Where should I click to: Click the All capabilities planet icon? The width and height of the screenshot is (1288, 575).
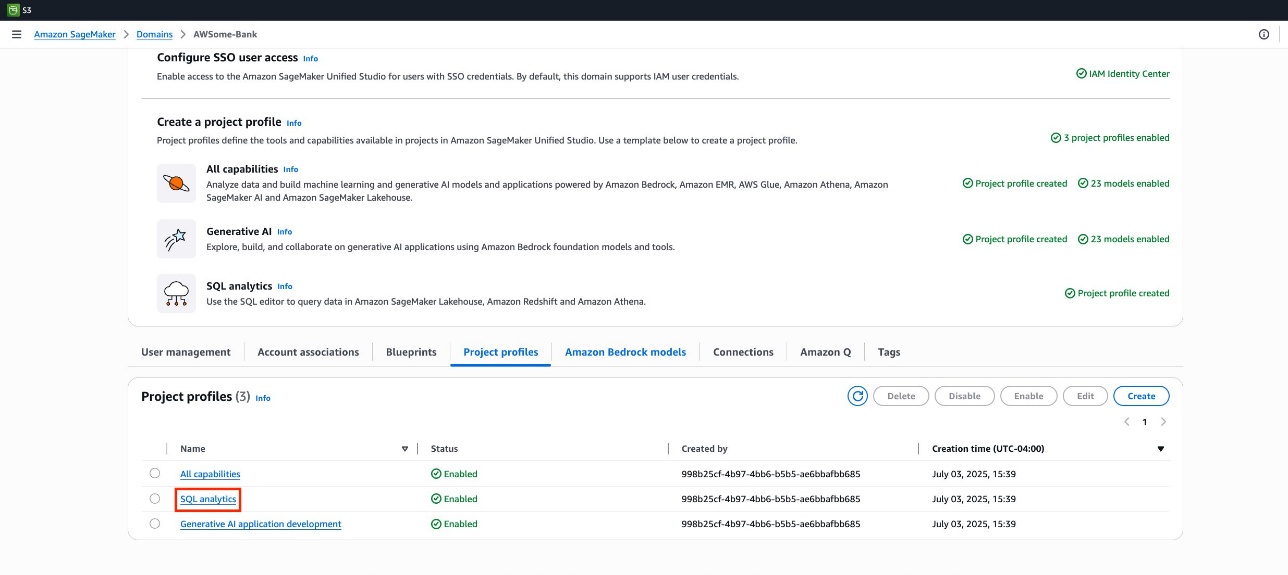pos(177,183)
